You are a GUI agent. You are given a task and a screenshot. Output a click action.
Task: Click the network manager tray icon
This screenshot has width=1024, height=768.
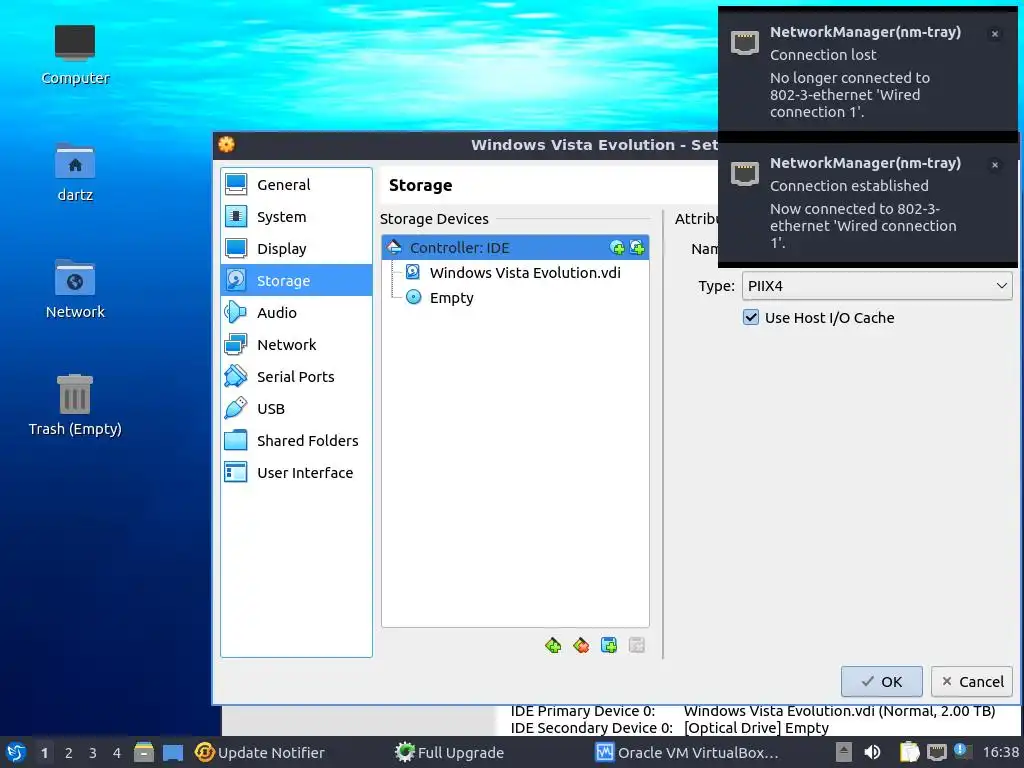[936, 752]
